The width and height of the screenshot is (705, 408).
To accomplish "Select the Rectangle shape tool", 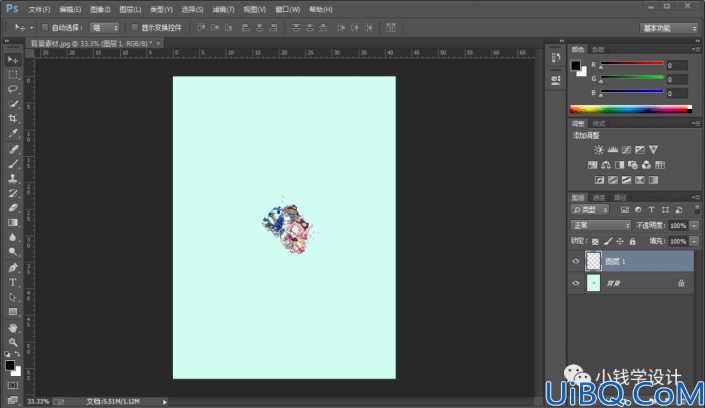I will (13, 312).
